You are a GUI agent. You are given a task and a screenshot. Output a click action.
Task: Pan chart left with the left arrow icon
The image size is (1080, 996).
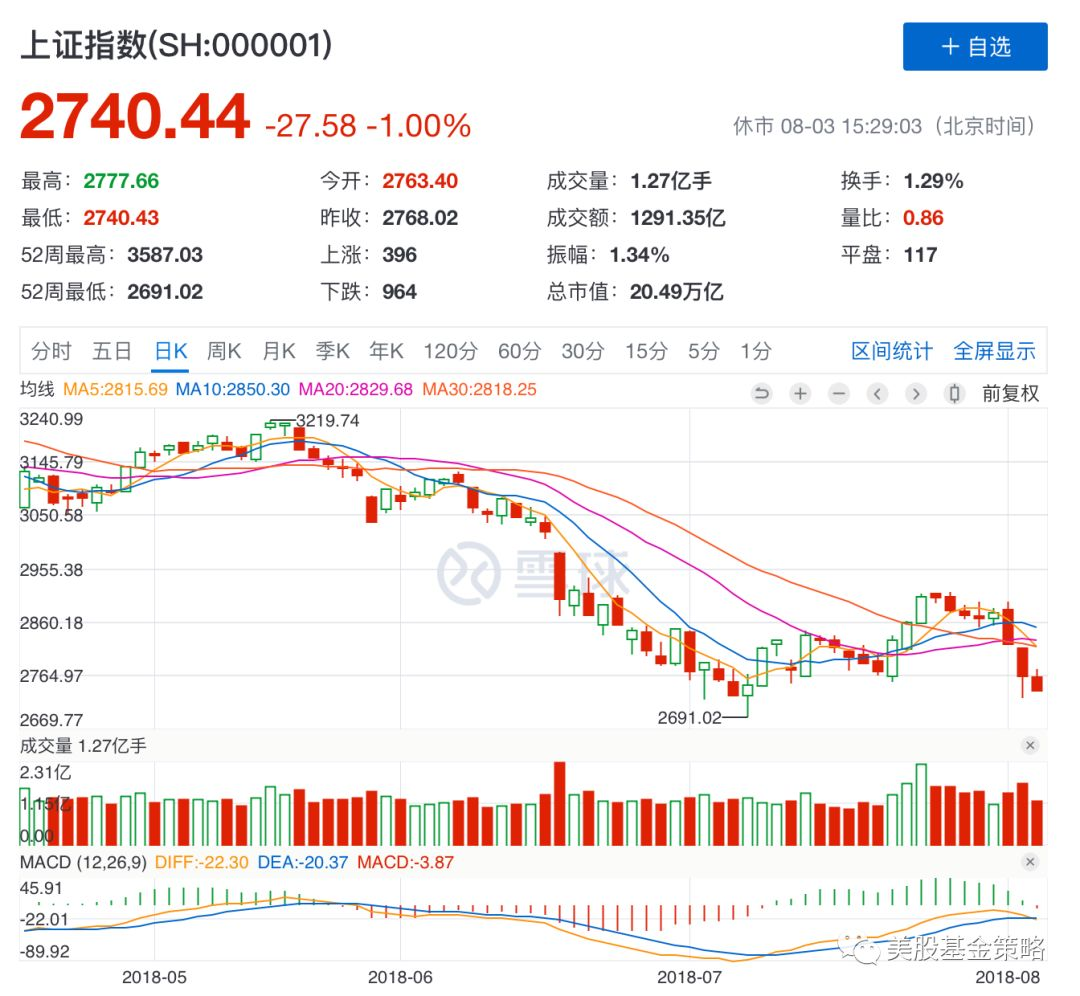878,394
